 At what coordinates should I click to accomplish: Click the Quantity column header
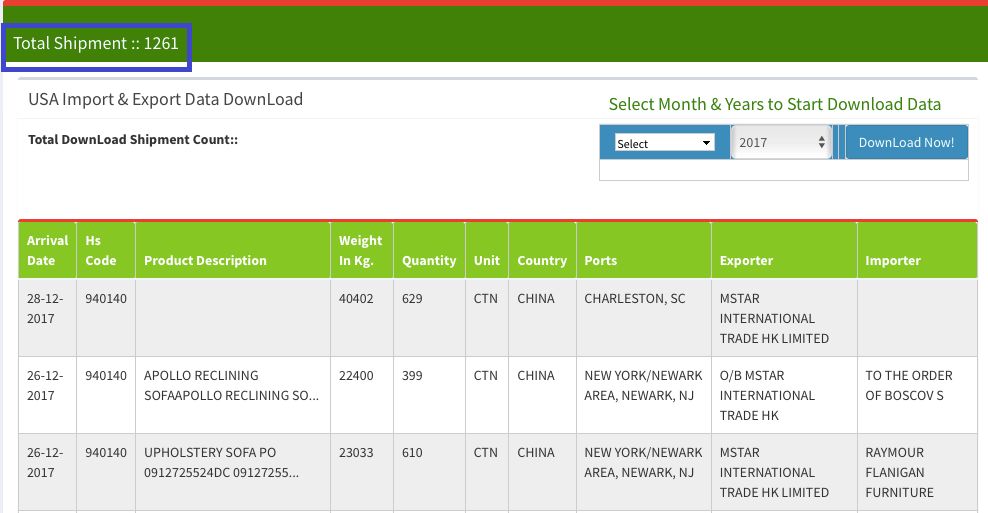coord(429,250)
